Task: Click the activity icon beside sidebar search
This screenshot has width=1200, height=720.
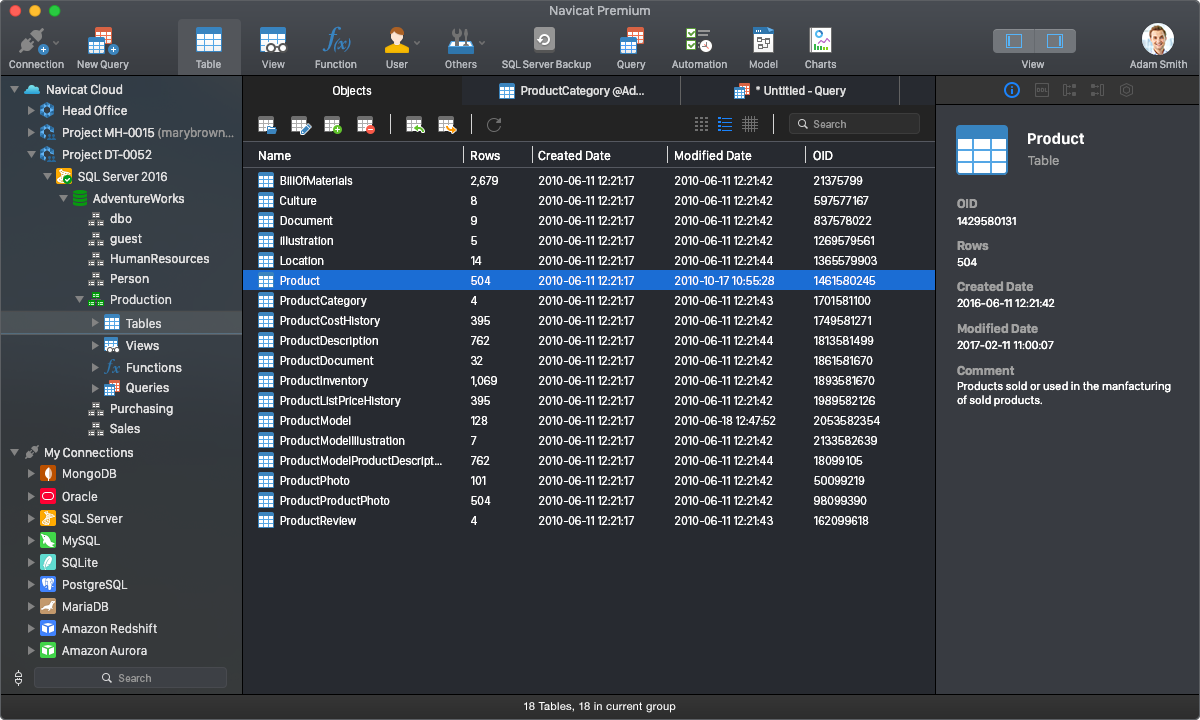Action: coord(18,678)
